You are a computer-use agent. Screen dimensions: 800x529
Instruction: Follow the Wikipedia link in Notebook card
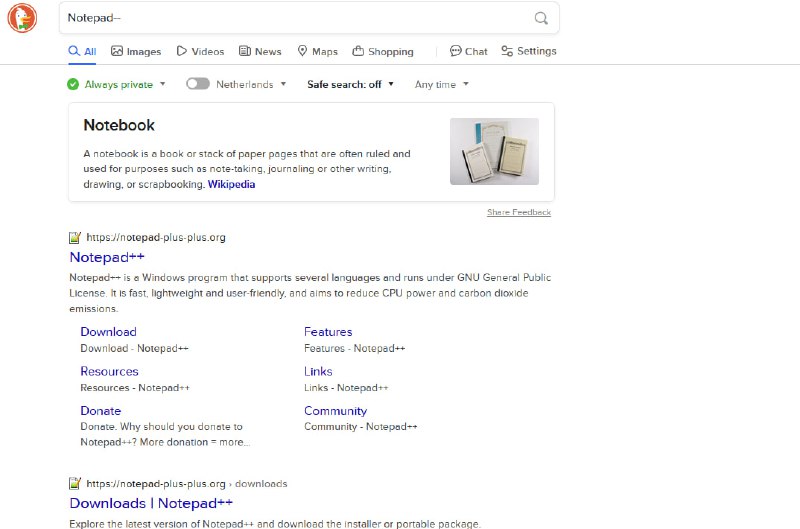click(231, 184)
